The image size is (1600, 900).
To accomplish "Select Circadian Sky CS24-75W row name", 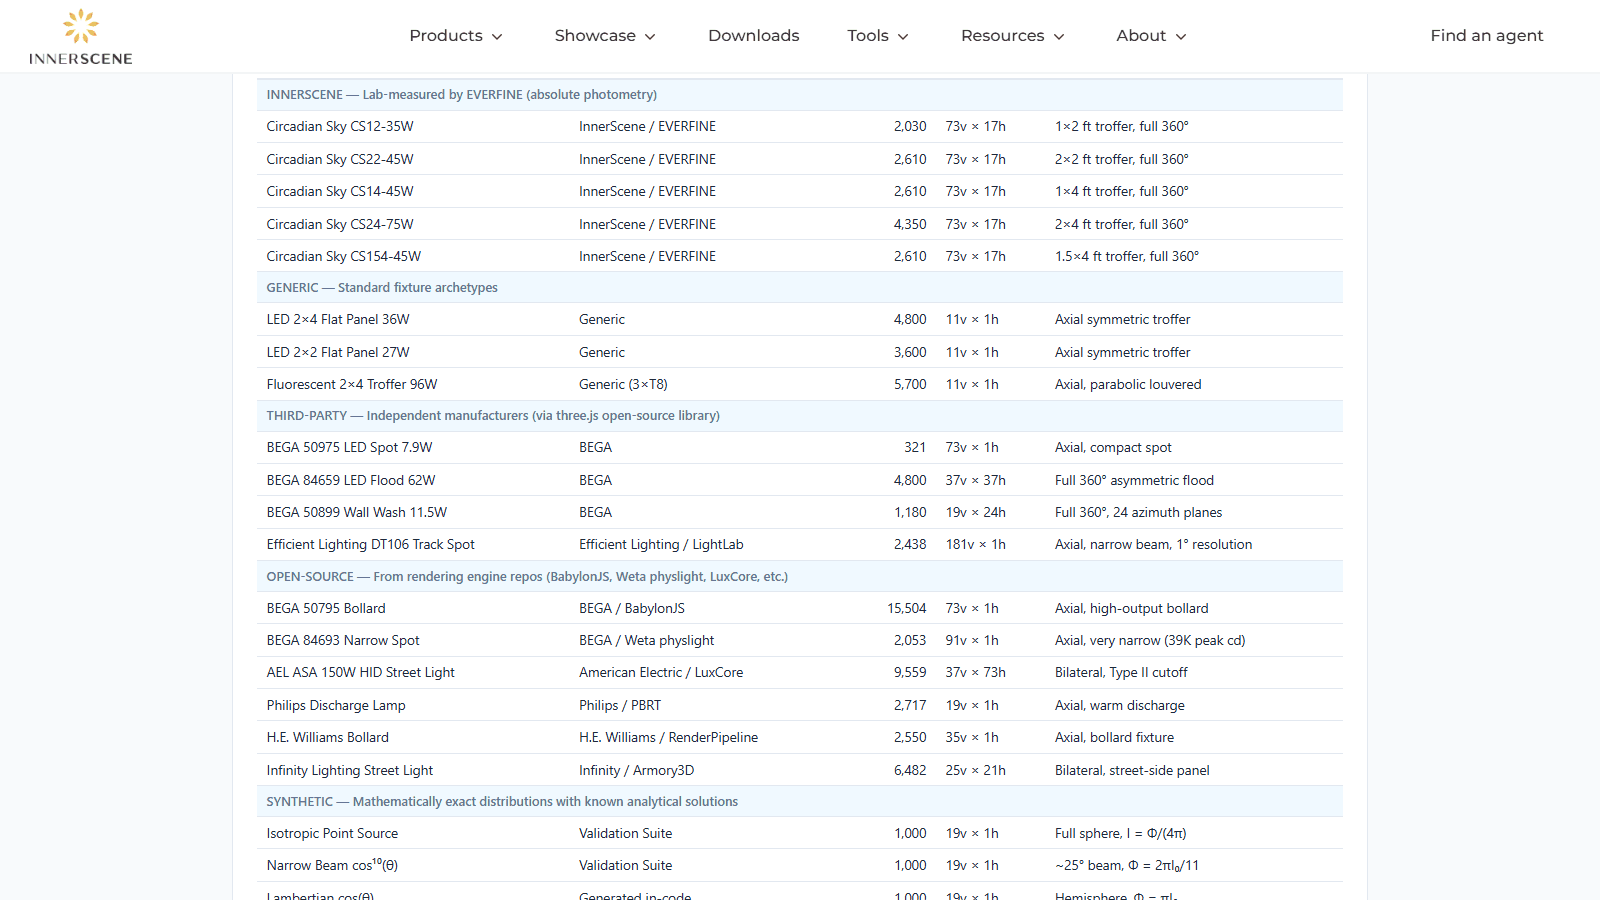I will (x=340, y=224).
